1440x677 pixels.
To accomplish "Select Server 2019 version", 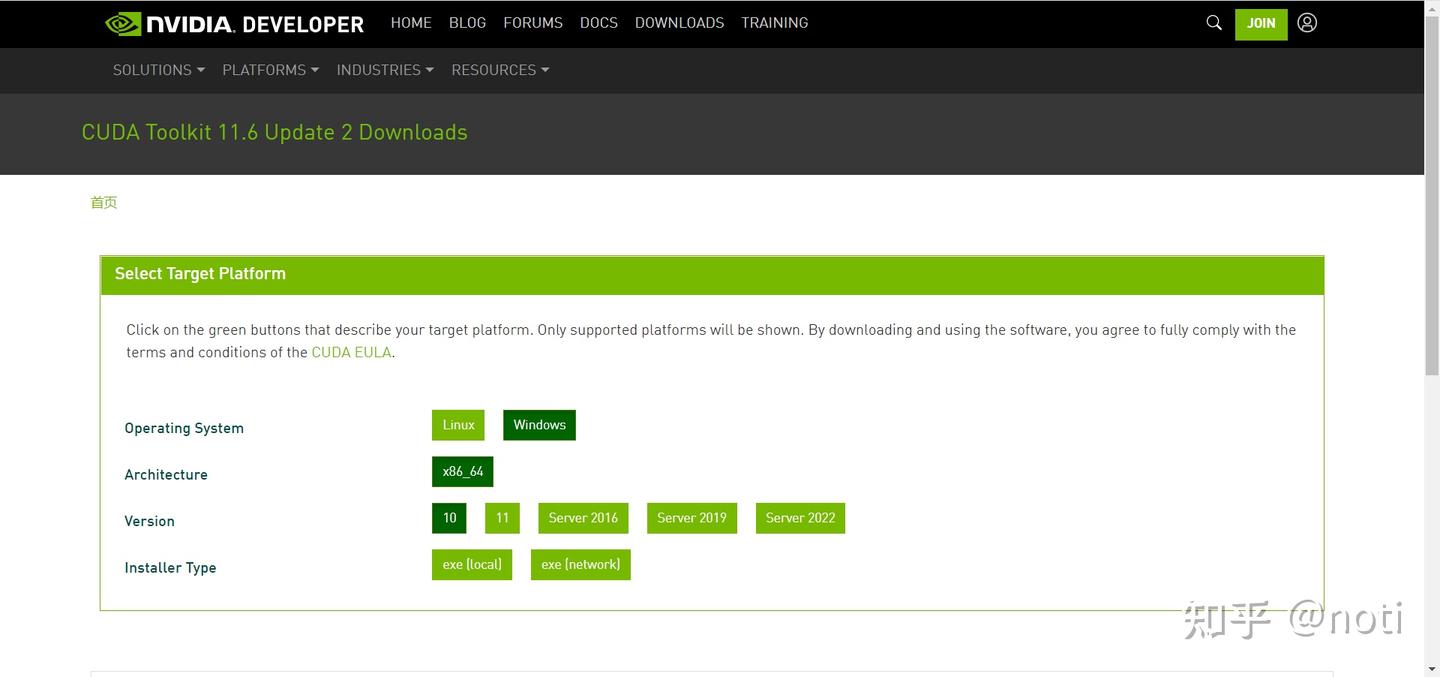I will tap(692, 518).
